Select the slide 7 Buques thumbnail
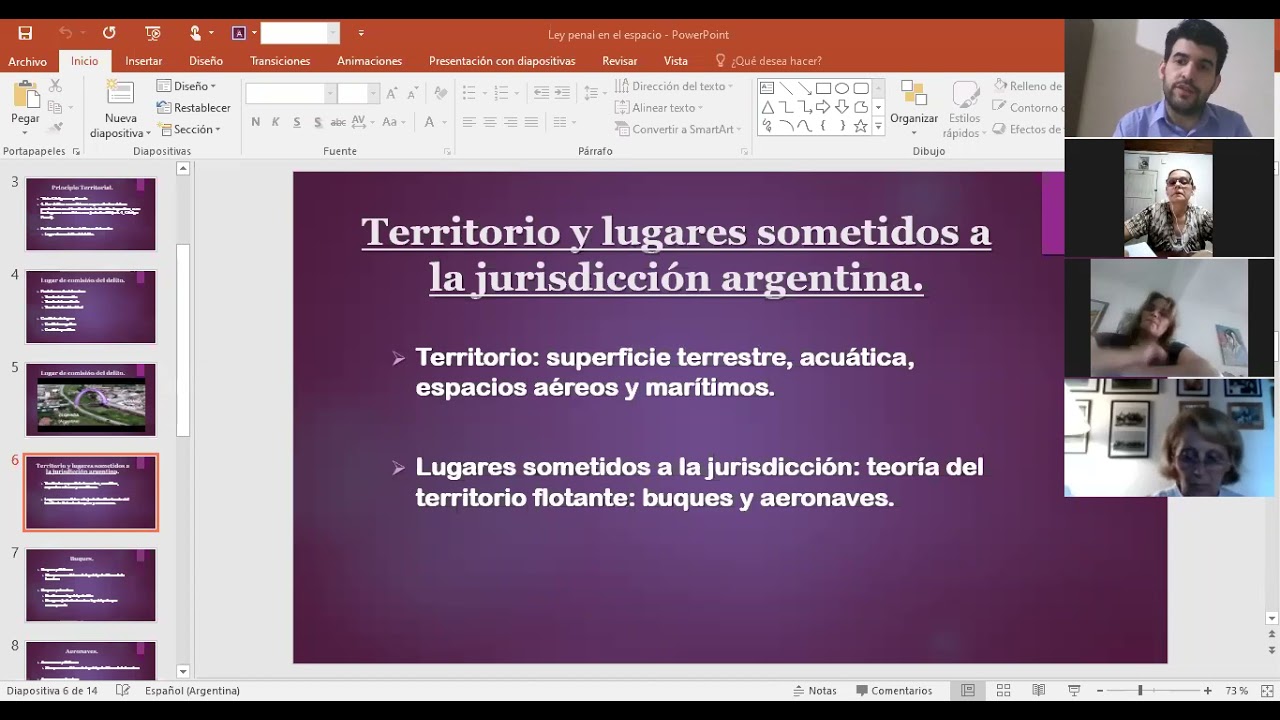The image size is (1280, 720). pos(91,585)
